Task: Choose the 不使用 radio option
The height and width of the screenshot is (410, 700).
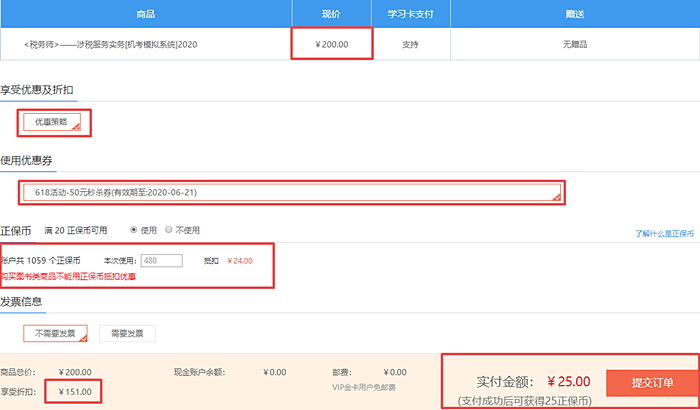Action: tap(169, 229)
